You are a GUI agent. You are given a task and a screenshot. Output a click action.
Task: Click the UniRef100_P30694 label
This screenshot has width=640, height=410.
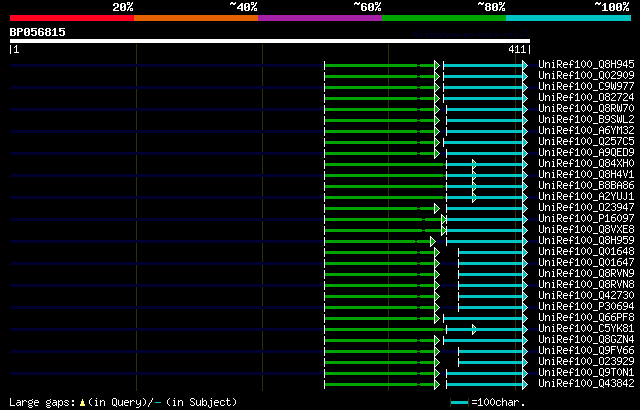(x=586, y=307)
